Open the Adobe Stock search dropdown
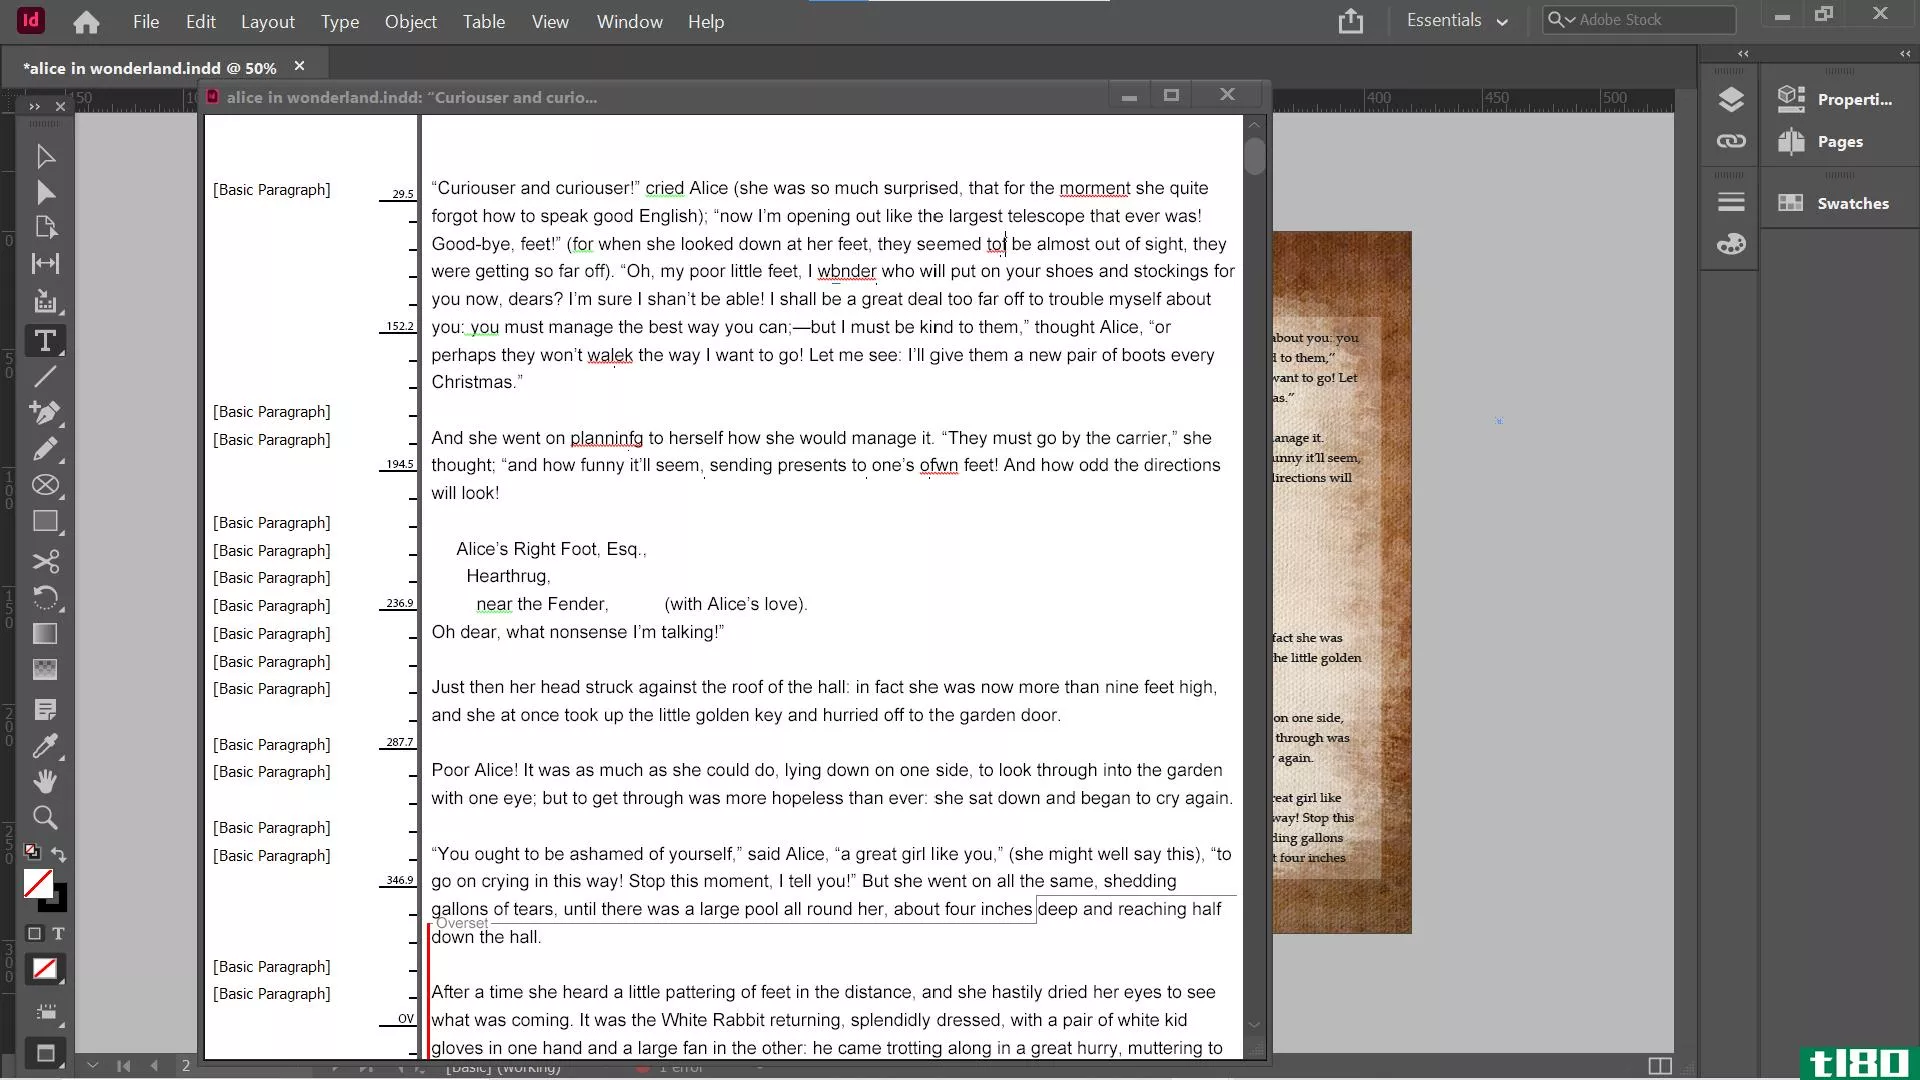The width and height of the screenshot is (1920, 1080). [x=1571, y=18]
